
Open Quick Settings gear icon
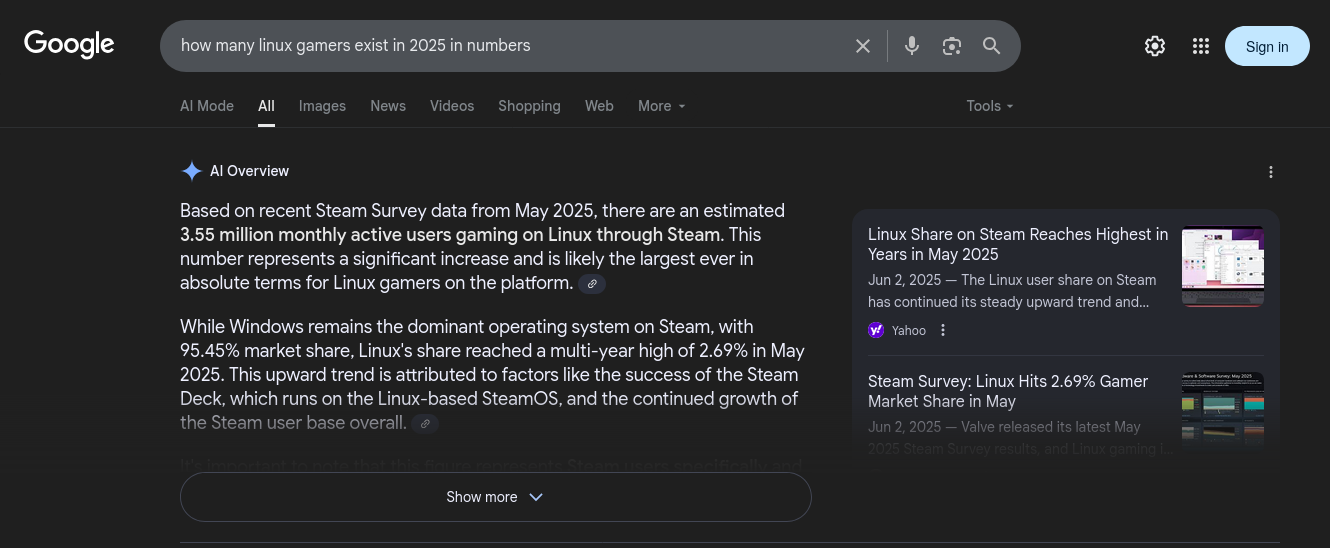[x=1155, y=46]
